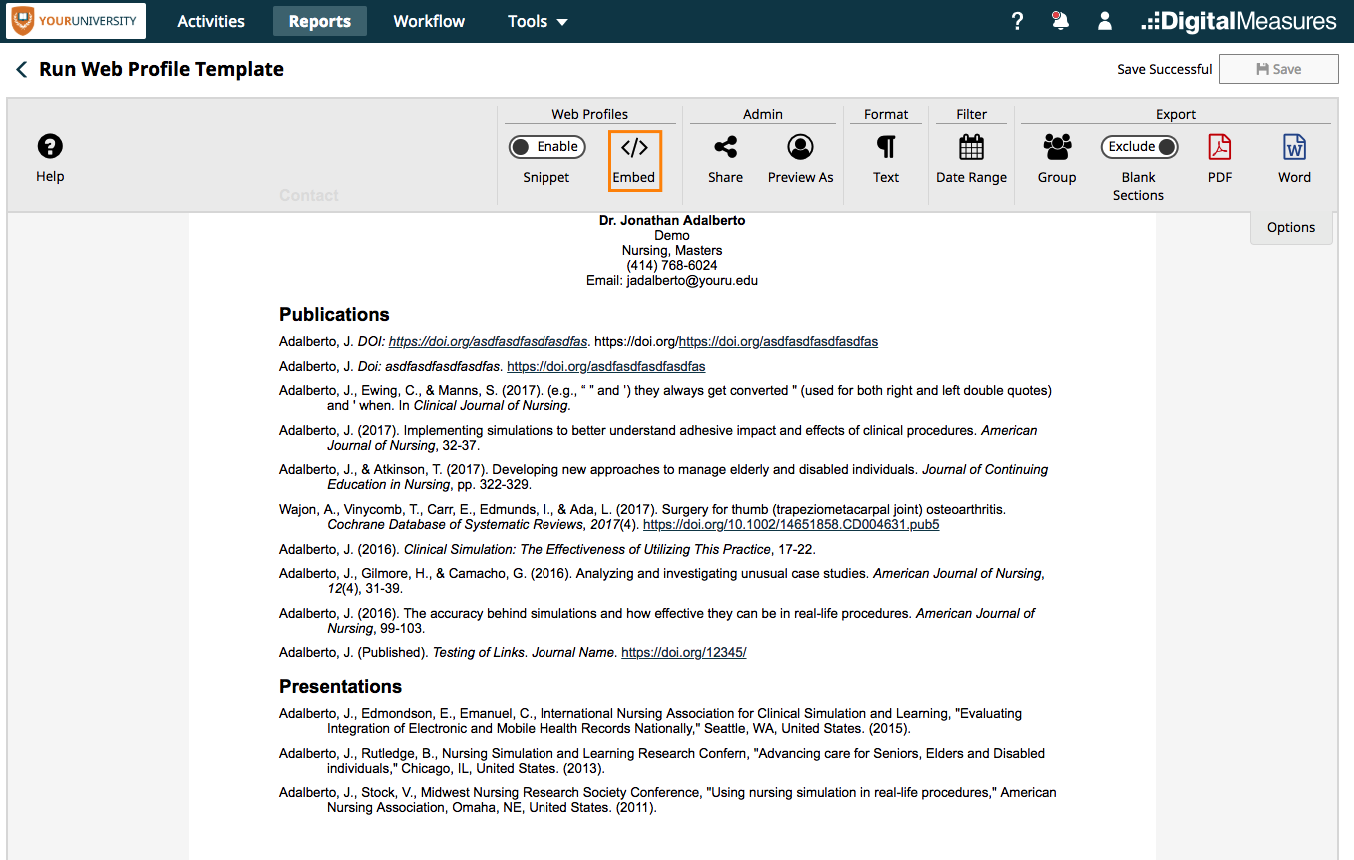1354x860 pixels.
Task: Open the Tools dropdown menu
Action: pos(537,20)
